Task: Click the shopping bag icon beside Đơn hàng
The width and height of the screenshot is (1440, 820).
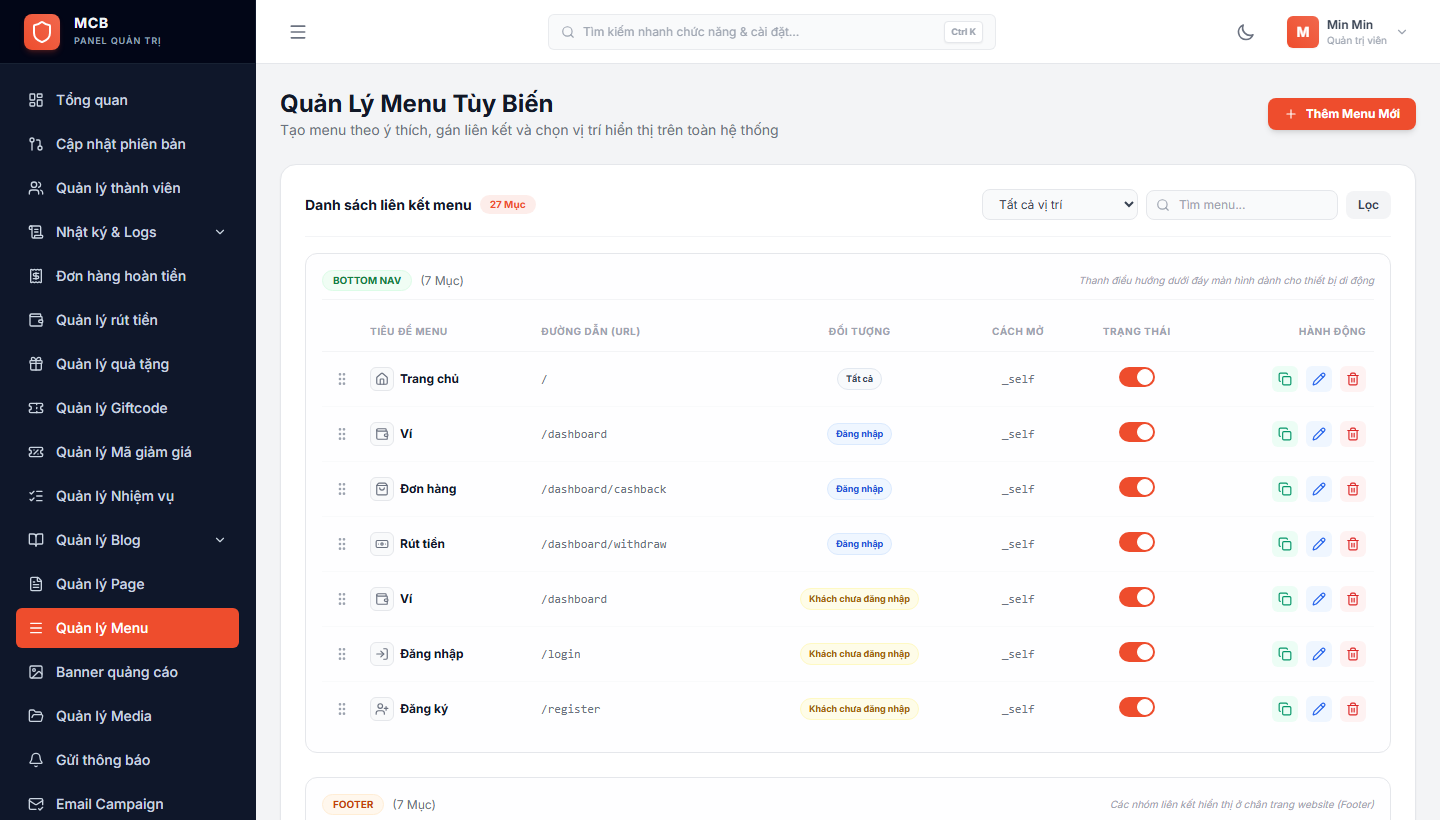Action: (382, 489)
